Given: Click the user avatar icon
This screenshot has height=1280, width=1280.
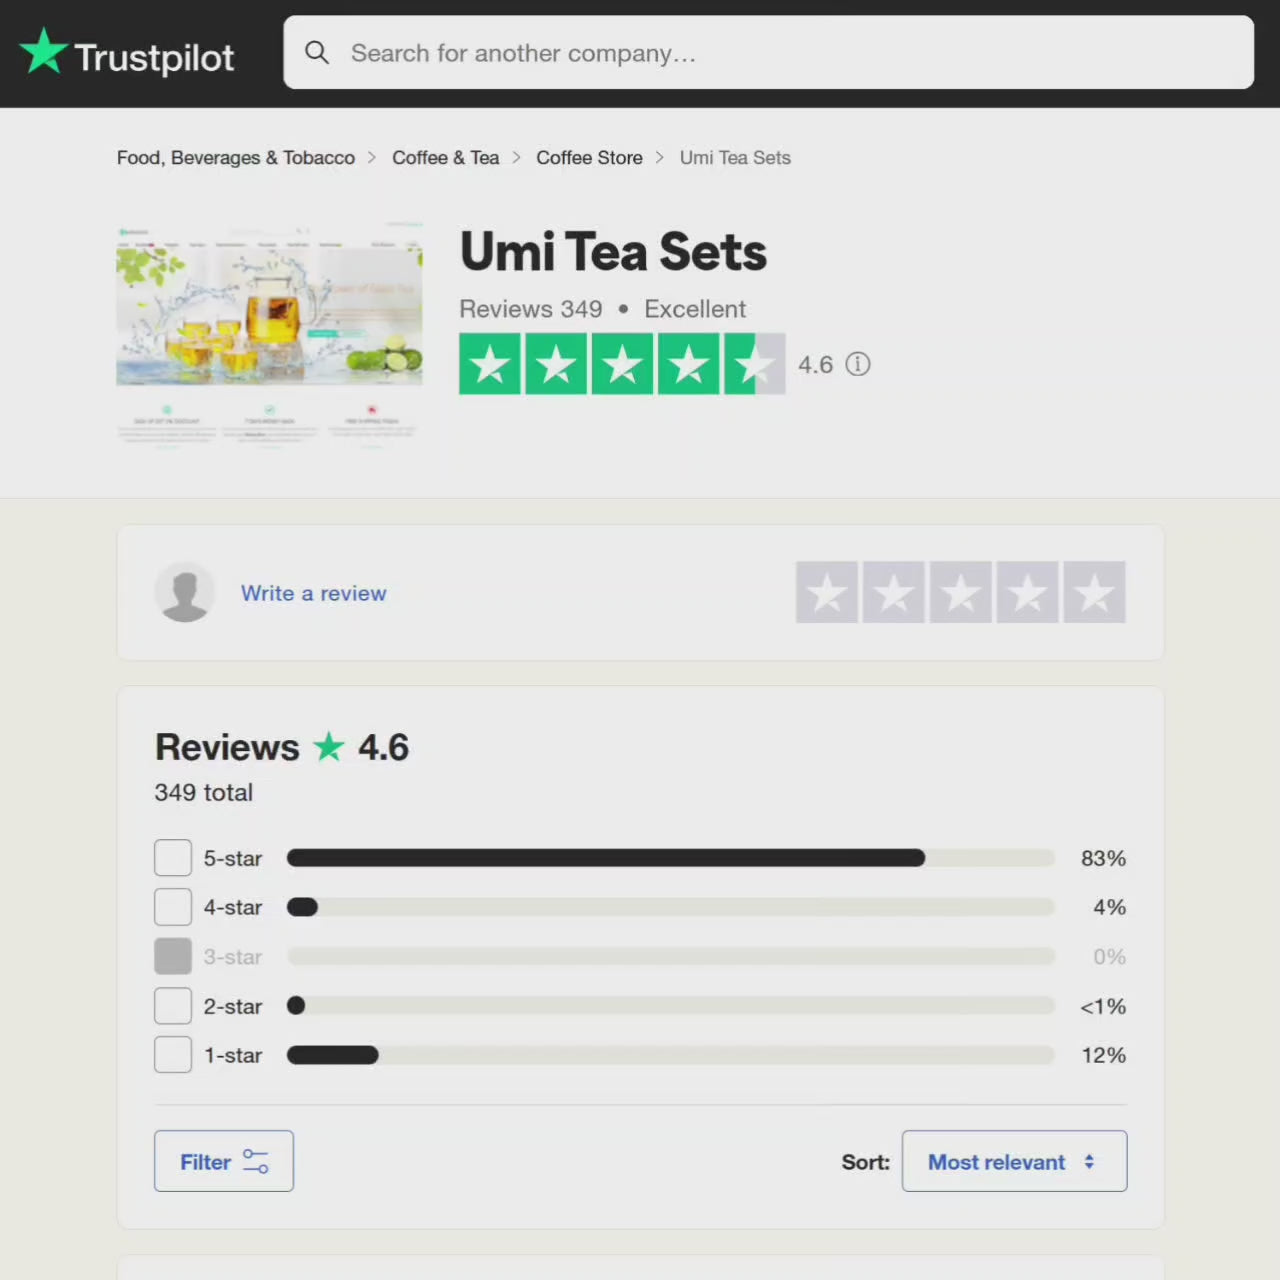Looking at the screenshot, I should [185, 592].
